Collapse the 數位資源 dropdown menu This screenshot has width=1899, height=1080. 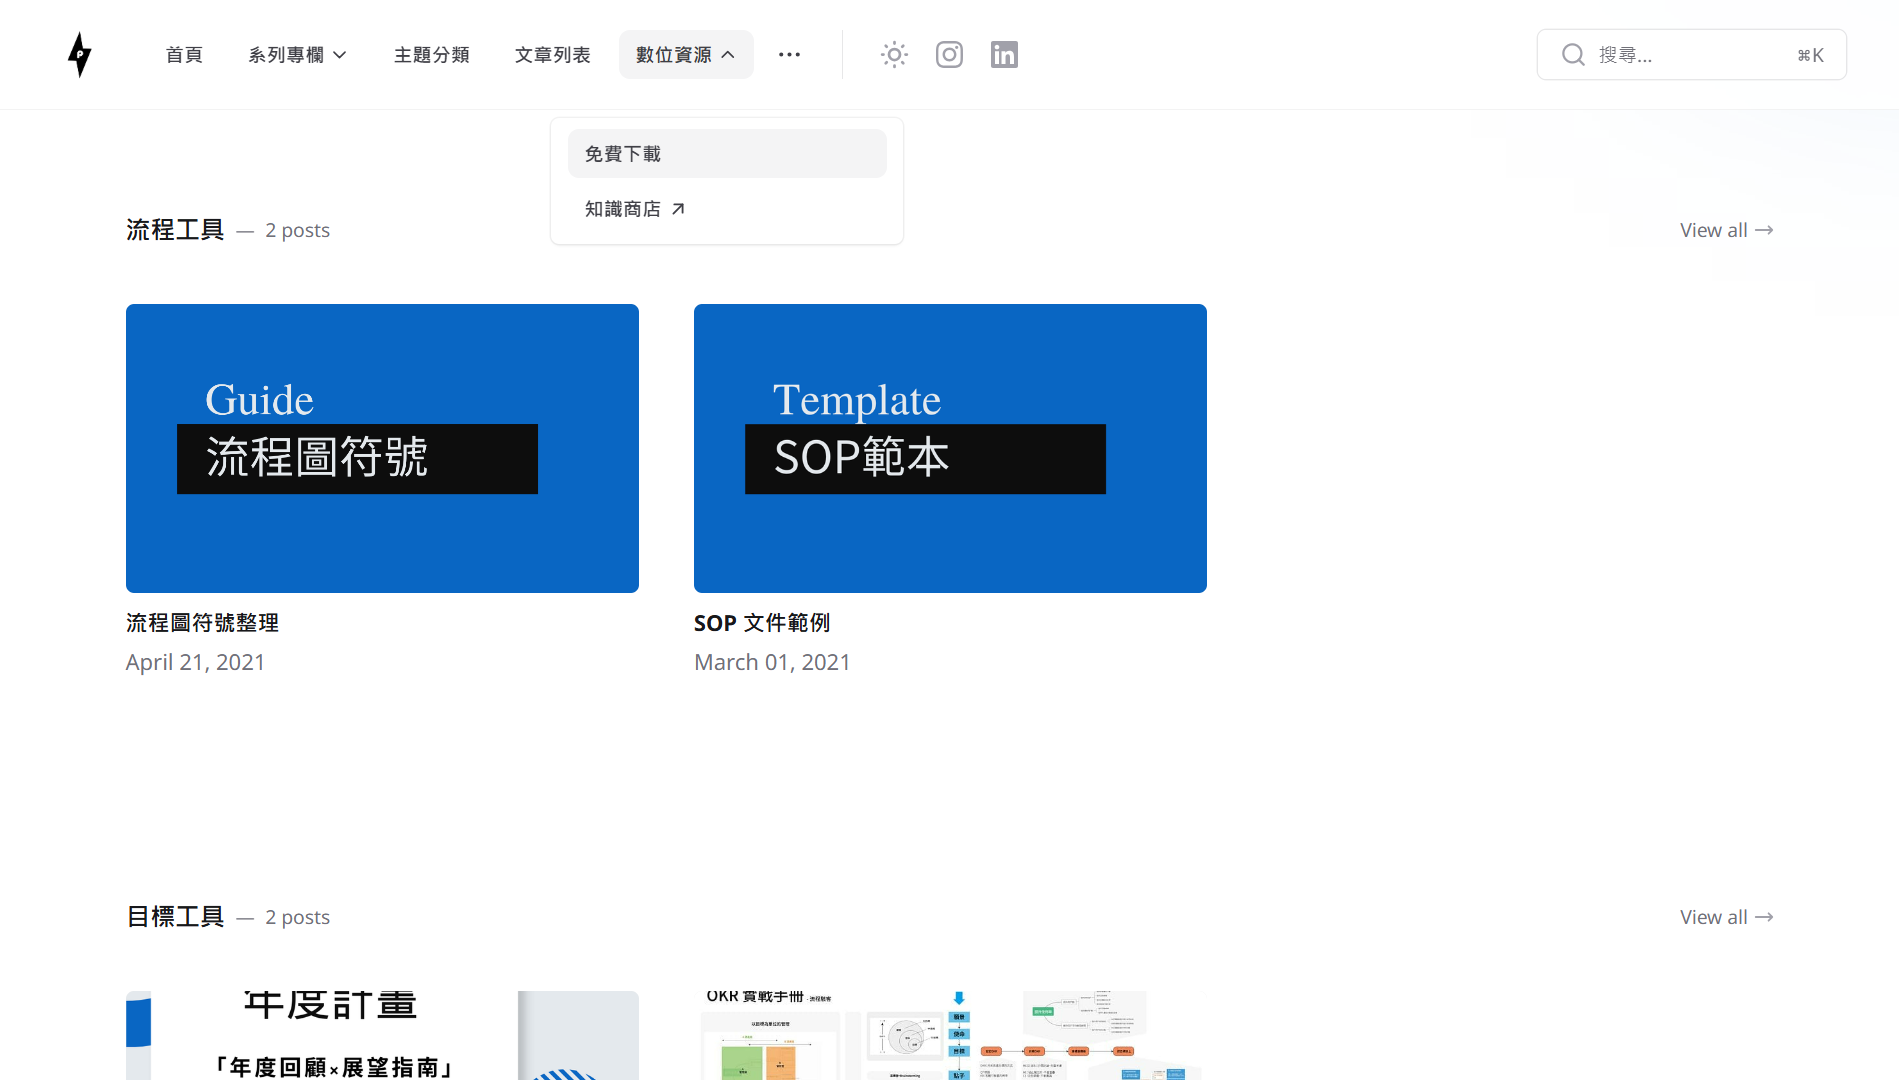(x=686, y=55)
